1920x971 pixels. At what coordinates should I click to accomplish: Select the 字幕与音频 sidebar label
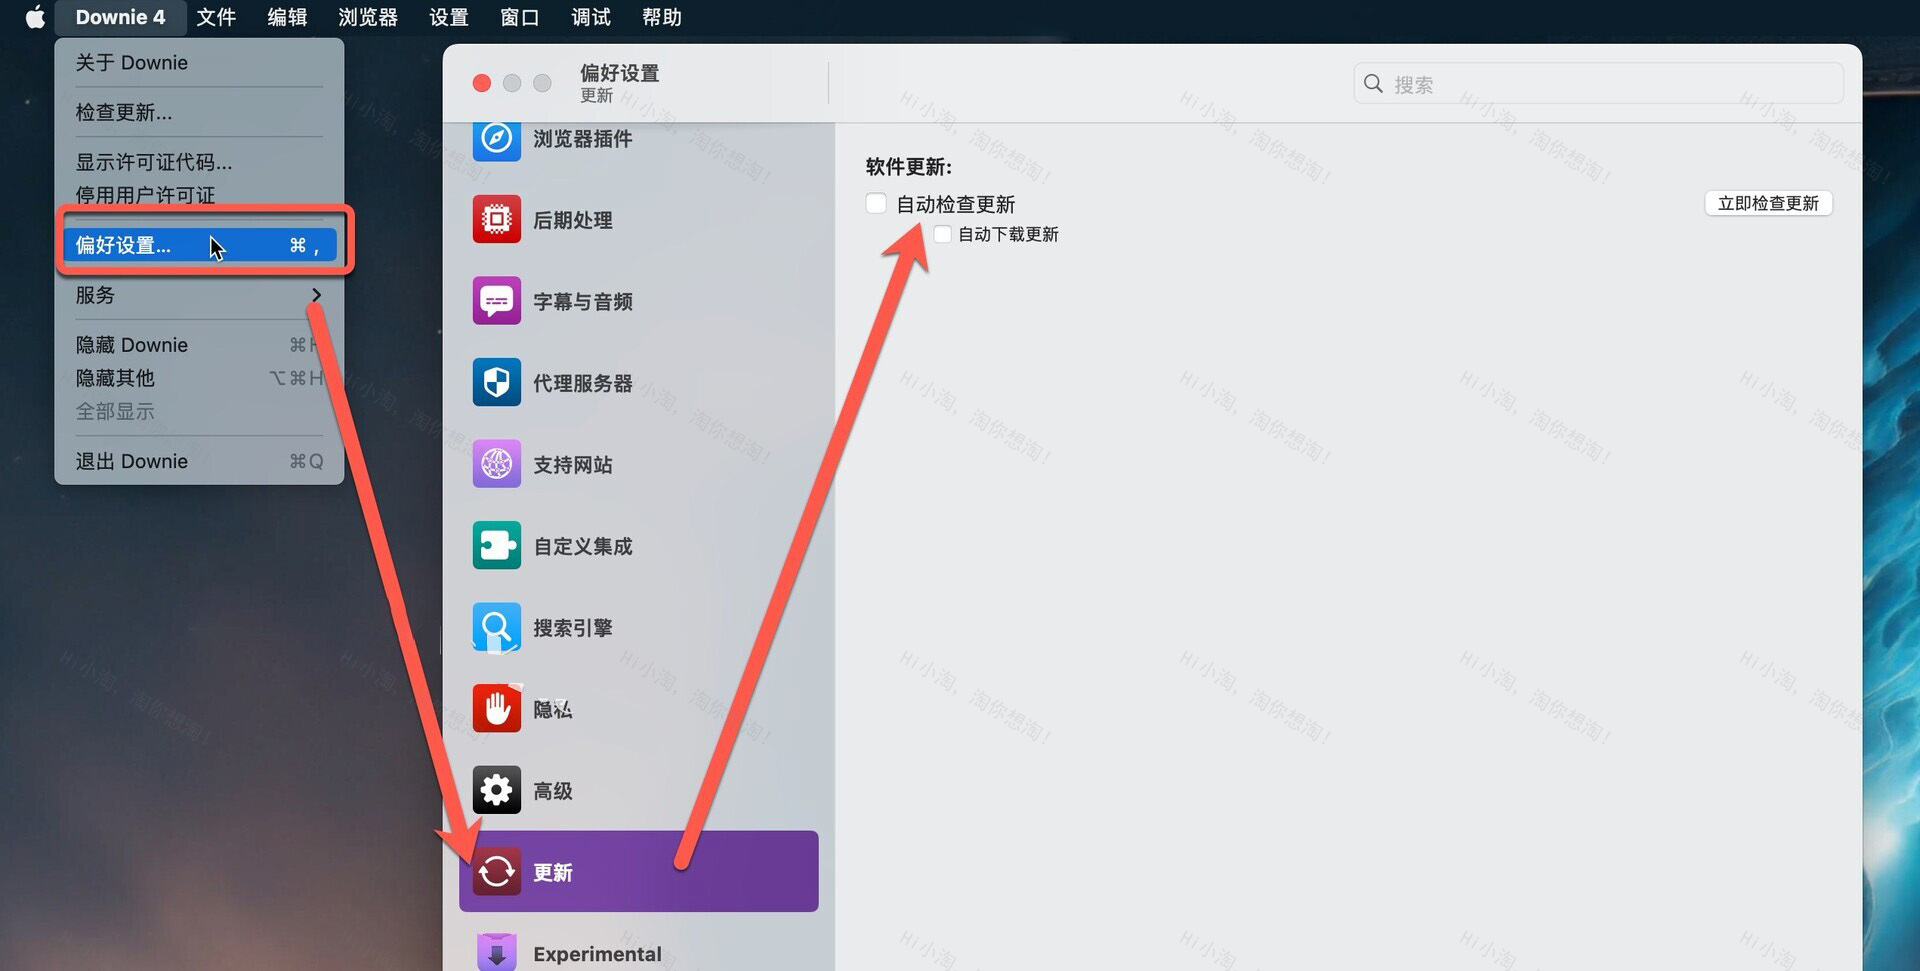pyautogui.click(x=583, y=302)
